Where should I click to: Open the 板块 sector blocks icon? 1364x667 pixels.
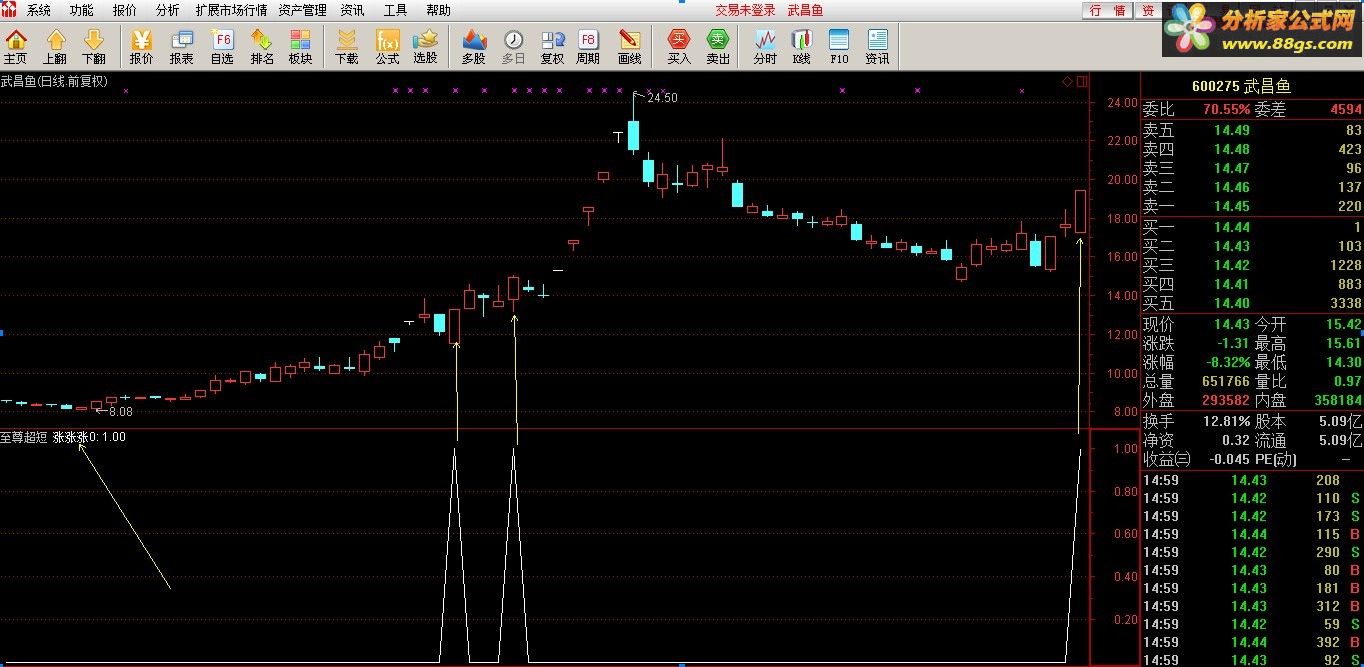(x=300, y=47)
